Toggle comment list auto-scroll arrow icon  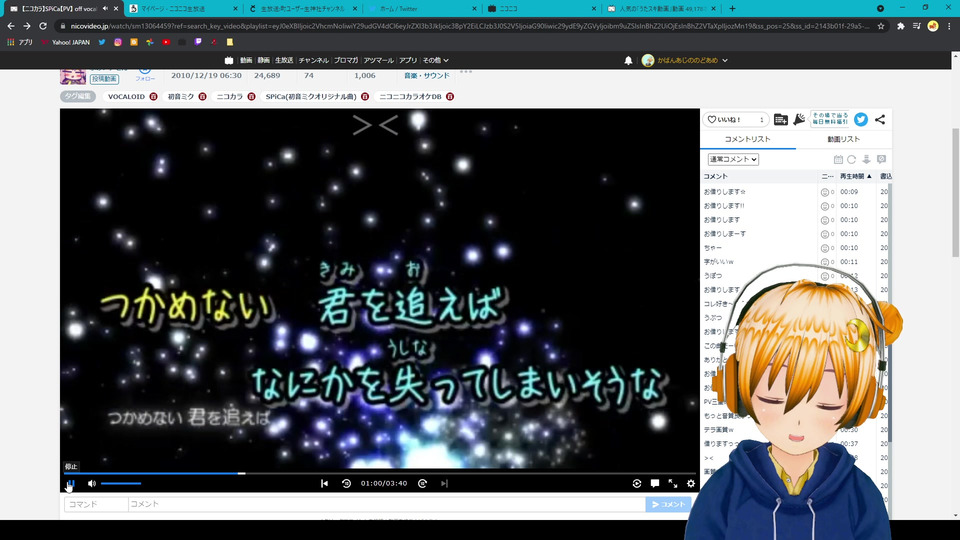coord(866,159)
